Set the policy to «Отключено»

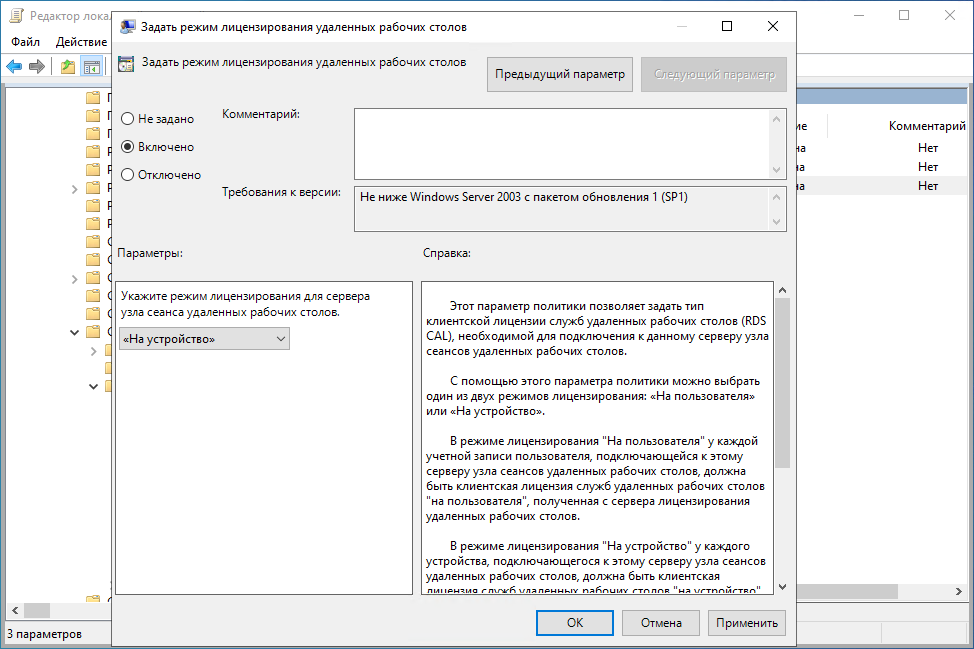161,175
